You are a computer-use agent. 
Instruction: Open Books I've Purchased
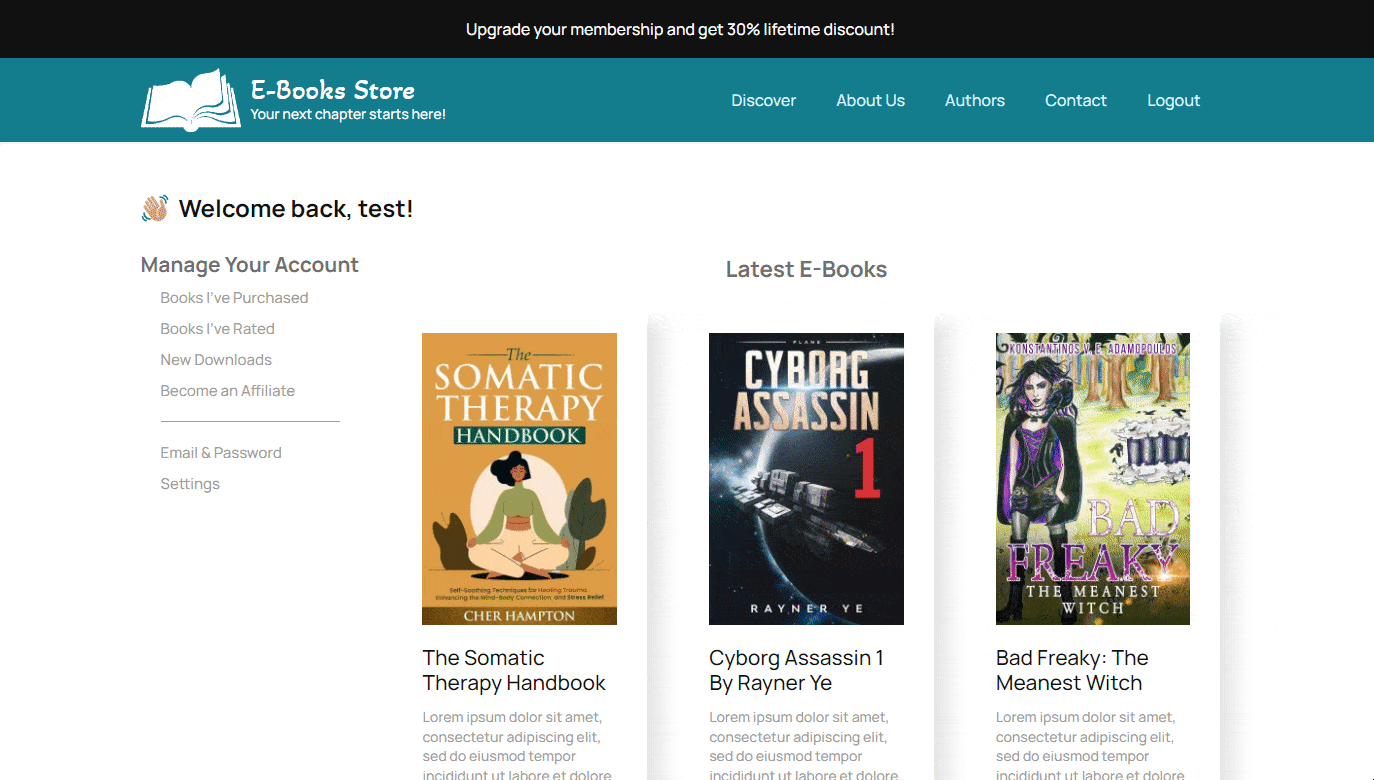tap(234, 298)
